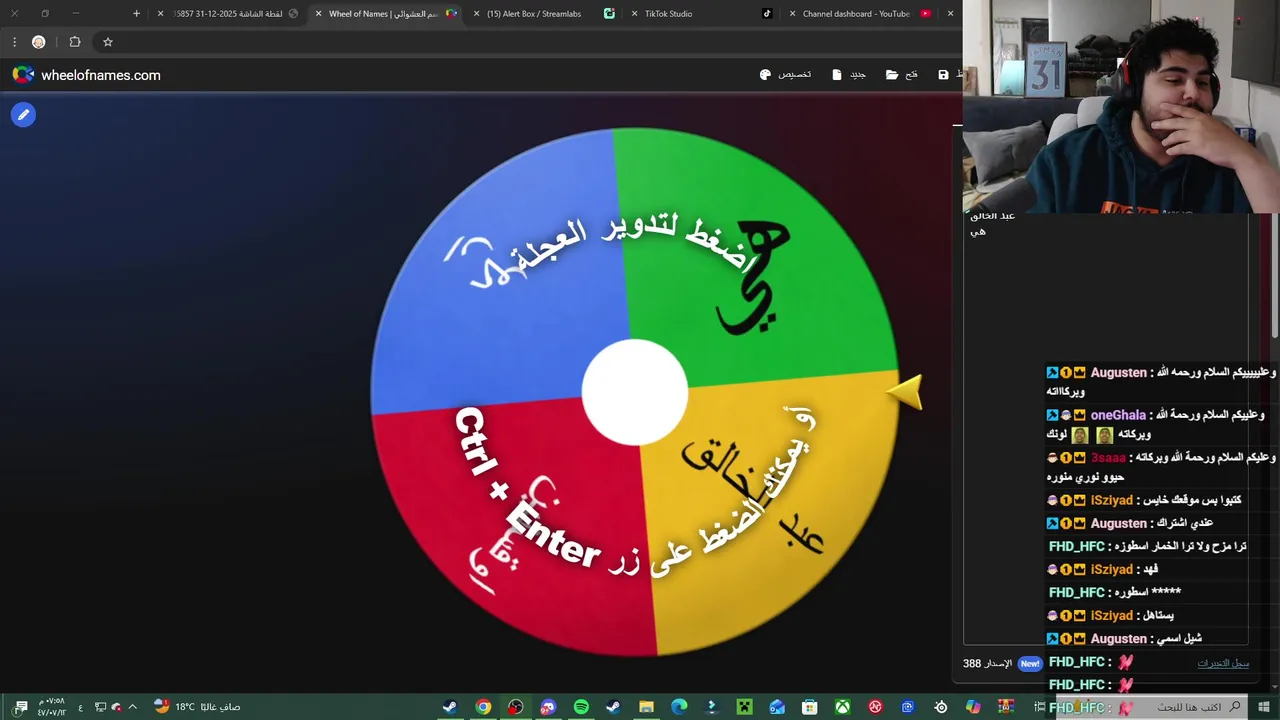This screenshot has height=720, width=1280.
Task: Bookmark this page with the star icon
Action: (108, 42)
